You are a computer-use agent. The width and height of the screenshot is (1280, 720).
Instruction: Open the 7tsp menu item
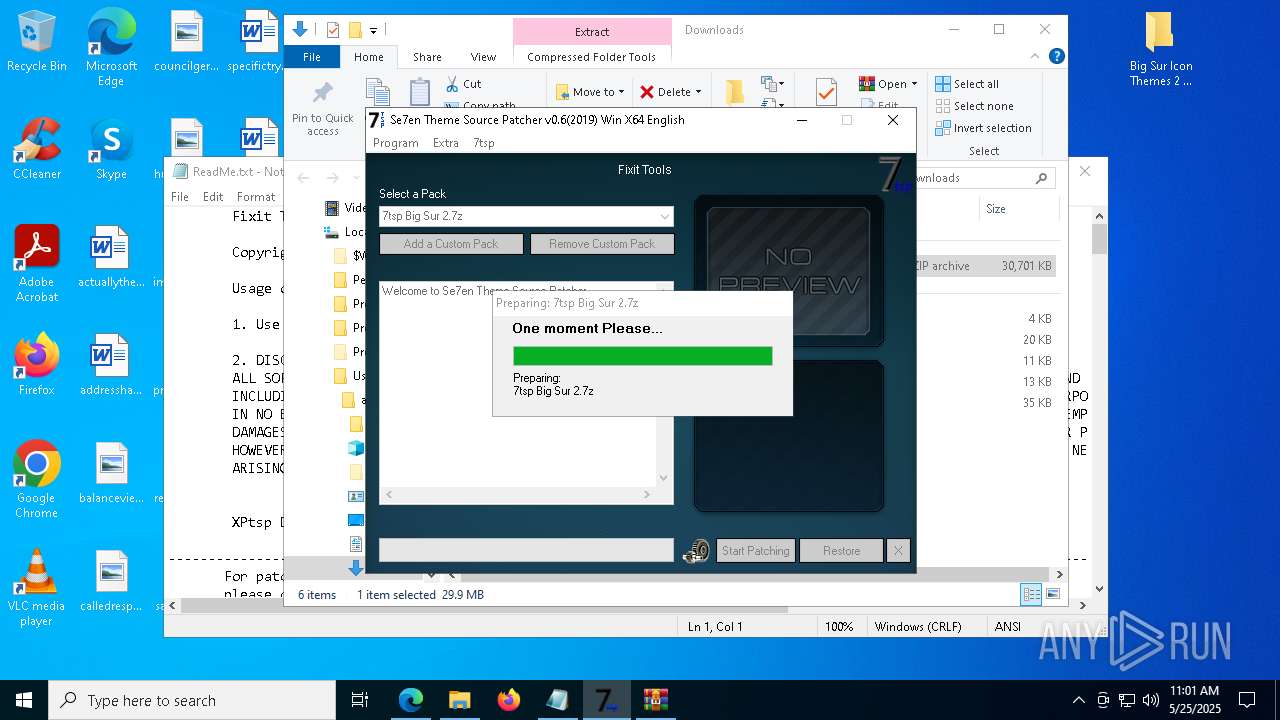pyautogui.click(x=484, y=143)
